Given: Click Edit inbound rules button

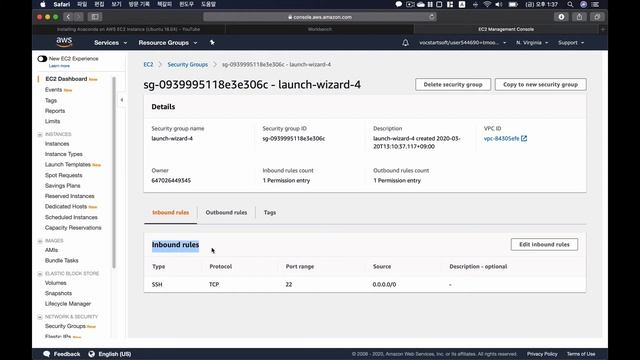Looking at the screenshot, I should [x=544, y=244].
